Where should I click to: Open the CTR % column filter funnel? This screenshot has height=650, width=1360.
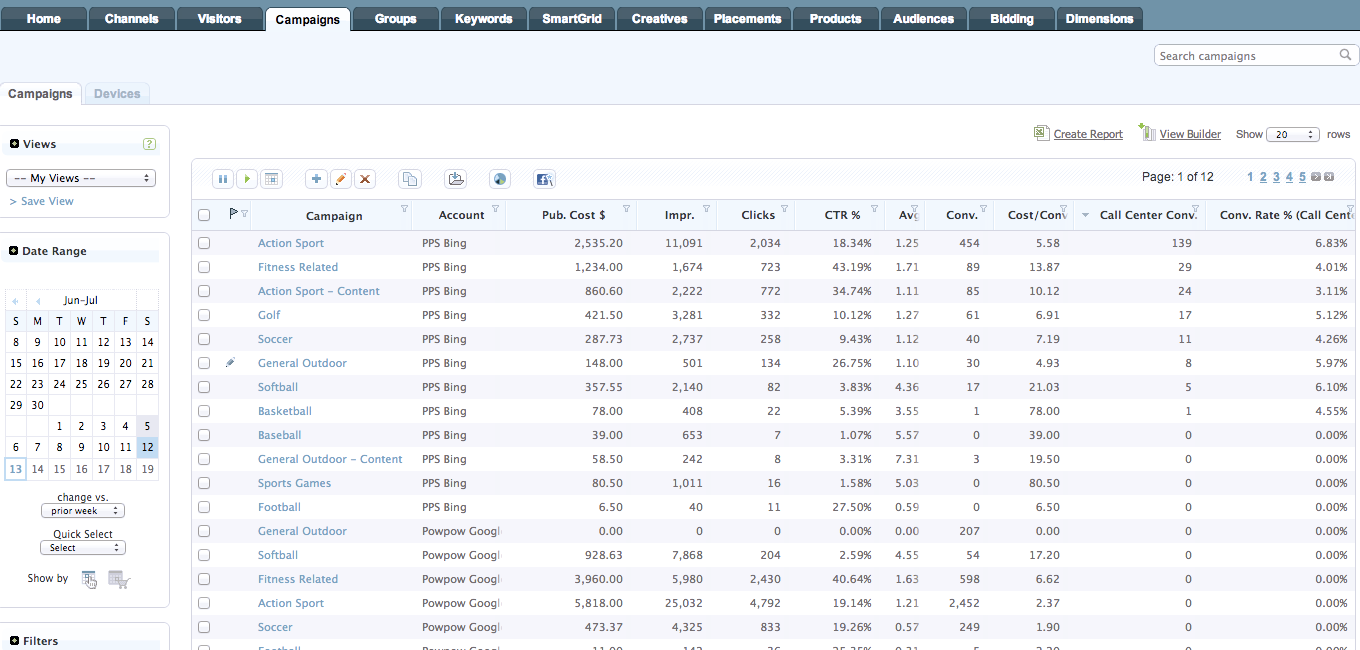point(874,209)
